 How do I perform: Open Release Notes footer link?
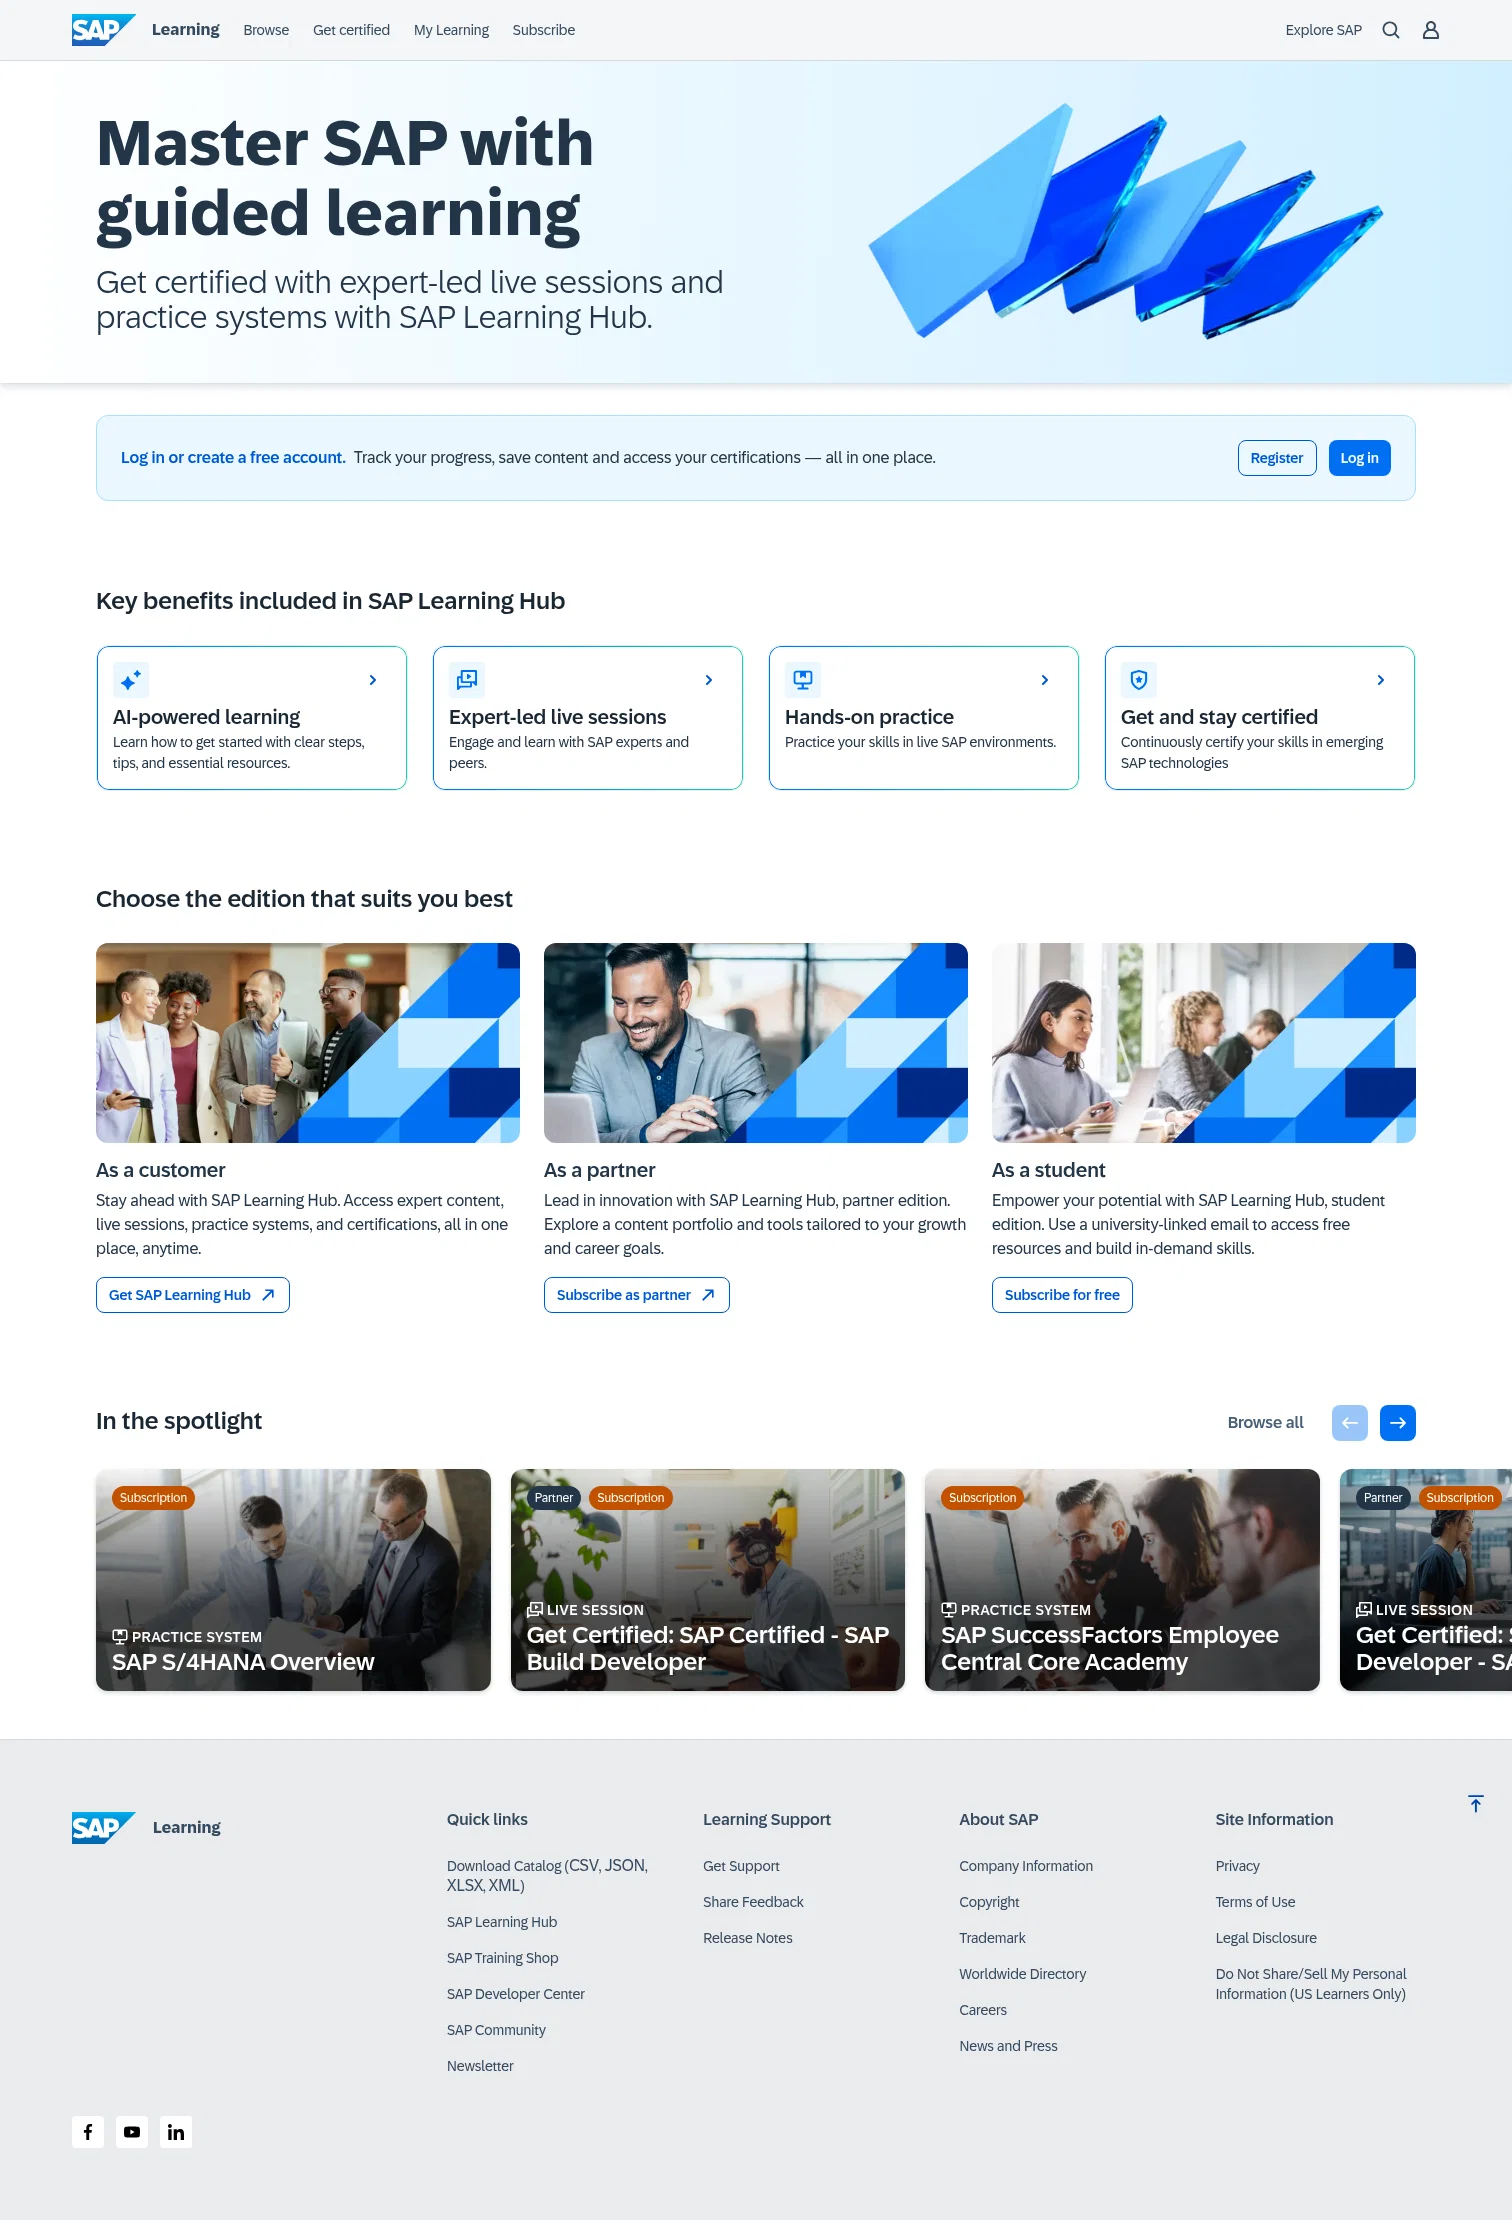747,1938
